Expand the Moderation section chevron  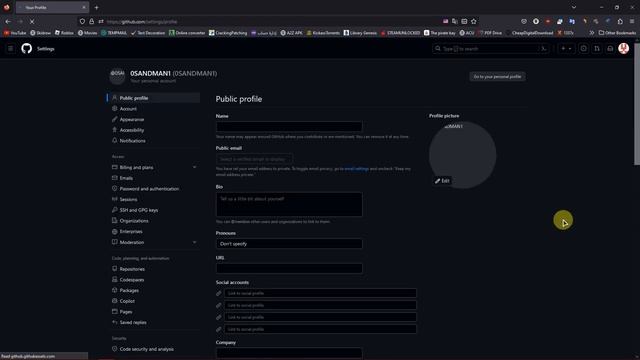point(194,242)
